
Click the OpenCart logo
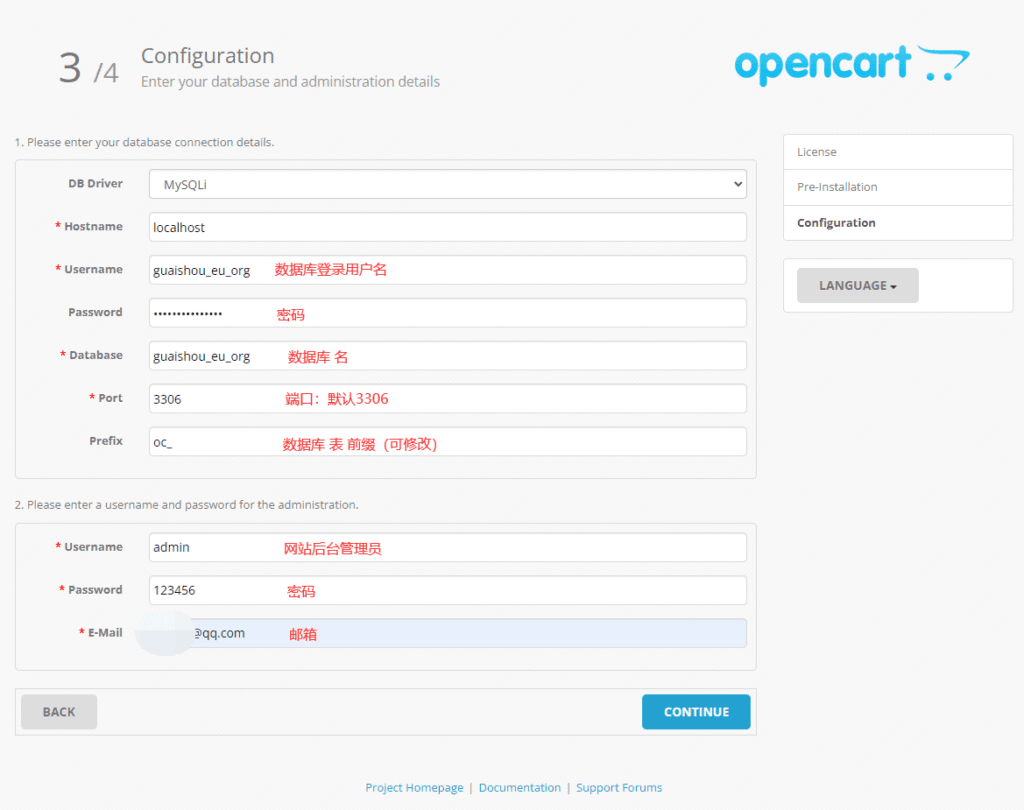851,64
